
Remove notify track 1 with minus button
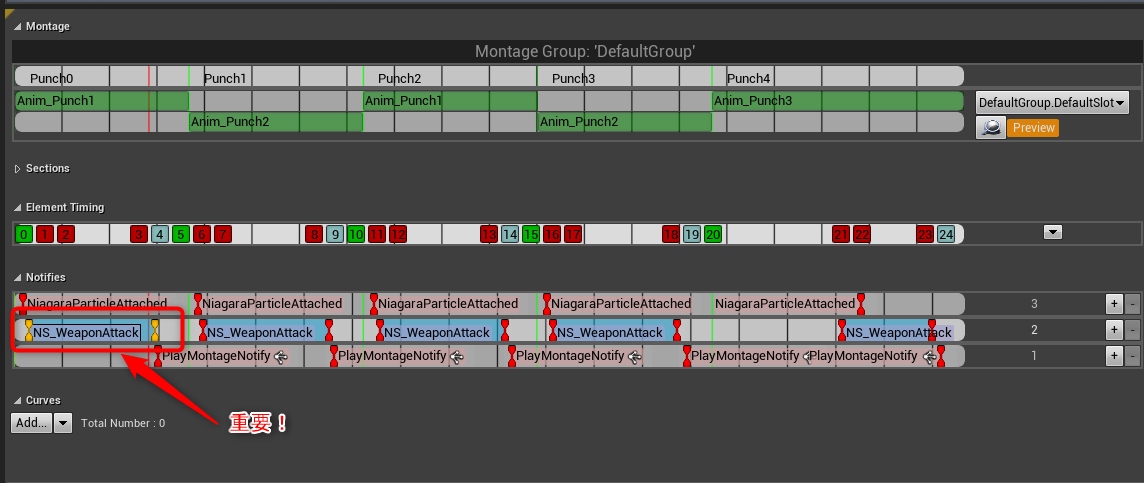click(x=1132, y=356)
